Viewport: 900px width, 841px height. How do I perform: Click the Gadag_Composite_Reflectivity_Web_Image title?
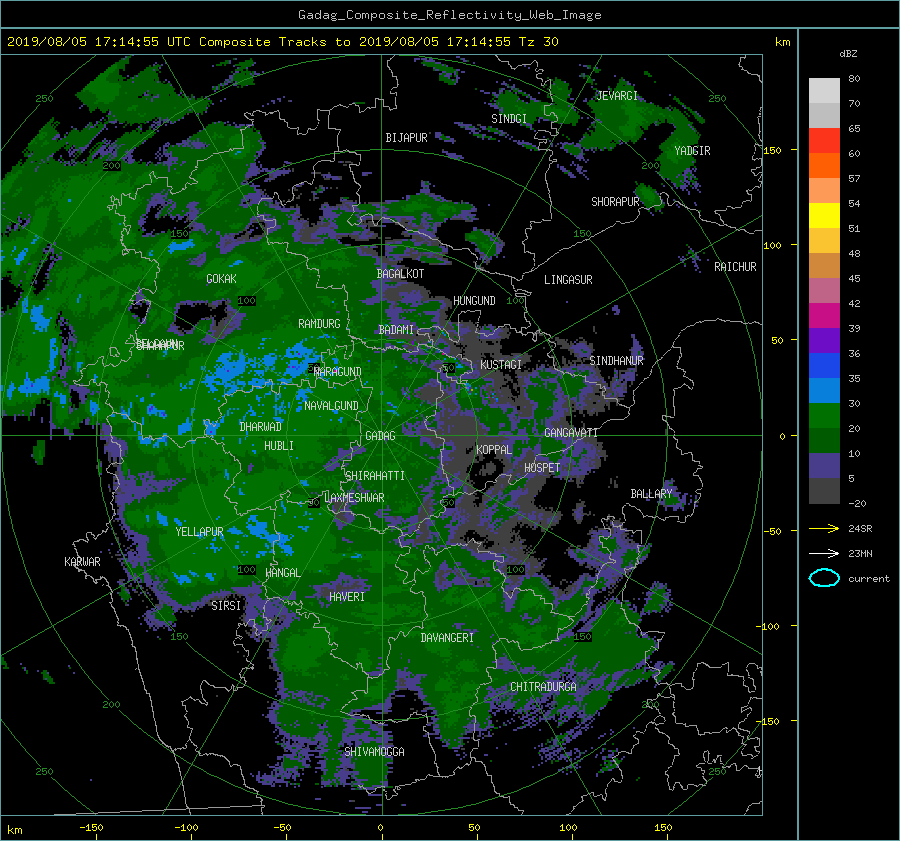point(449,15)
